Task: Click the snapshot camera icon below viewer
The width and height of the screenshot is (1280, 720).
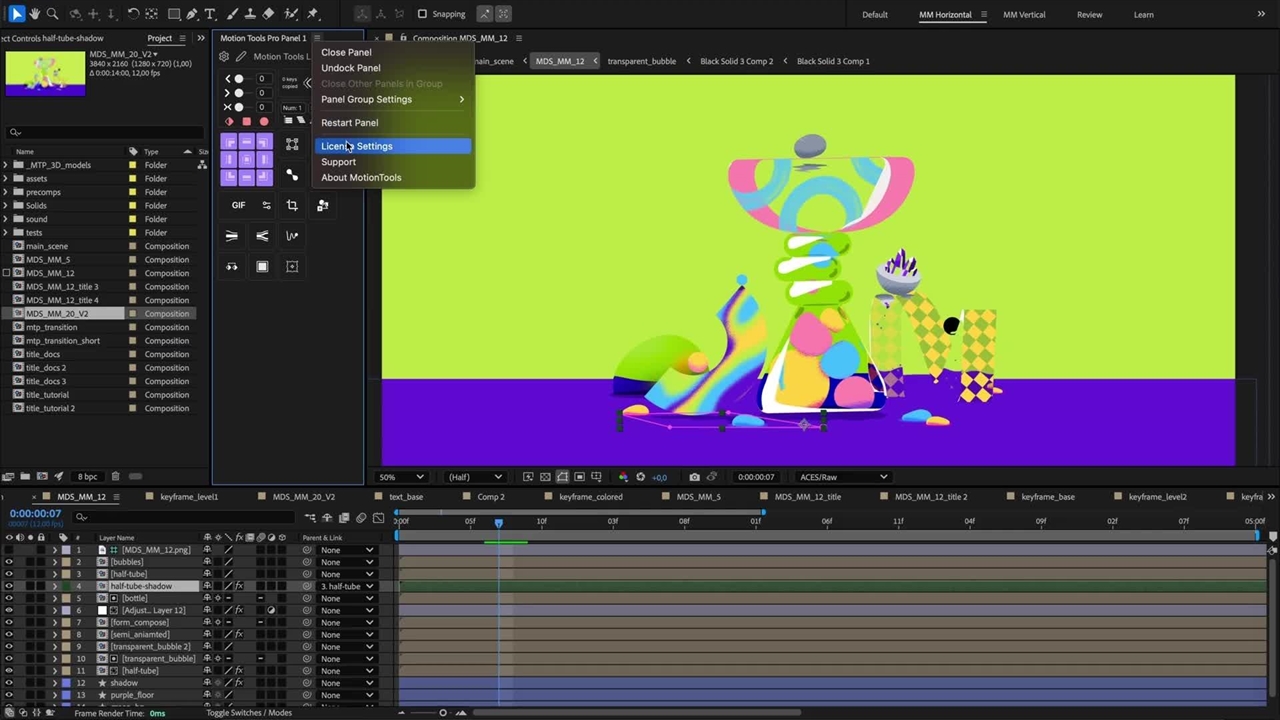Action: click(x=694, y=477)
